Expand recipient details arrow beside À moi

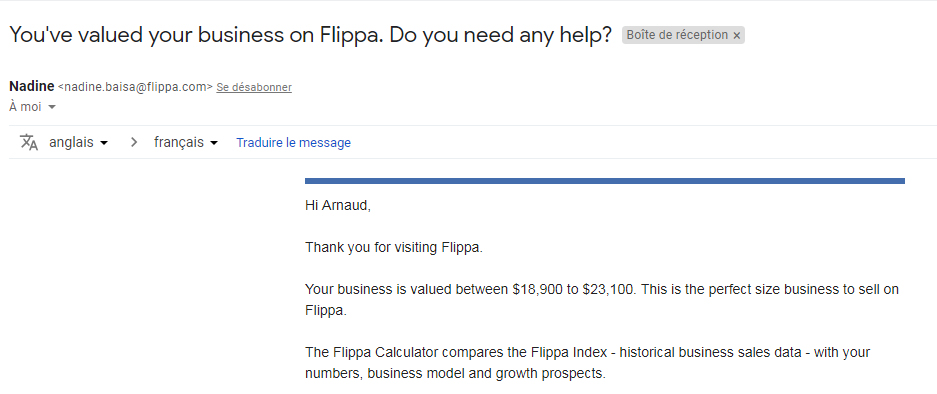51,107
